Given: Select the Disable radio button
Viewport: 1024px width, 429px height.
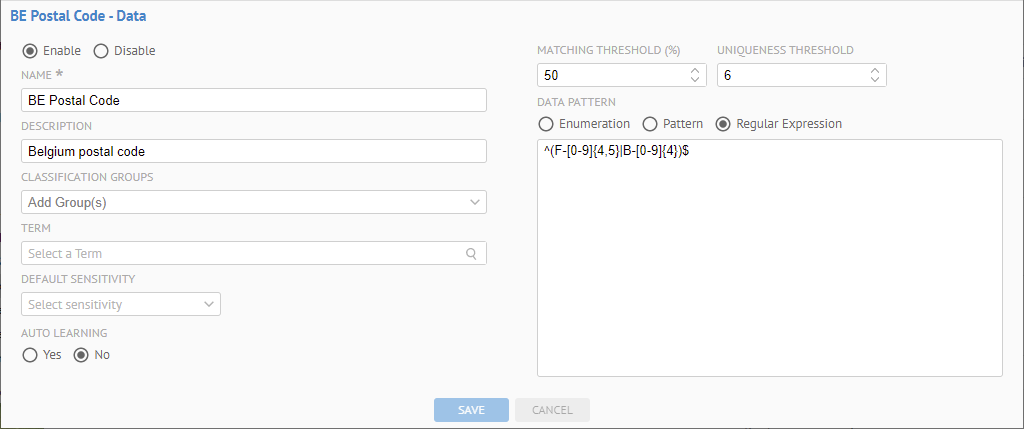Looking at the screenshot, I should [101, 50].
